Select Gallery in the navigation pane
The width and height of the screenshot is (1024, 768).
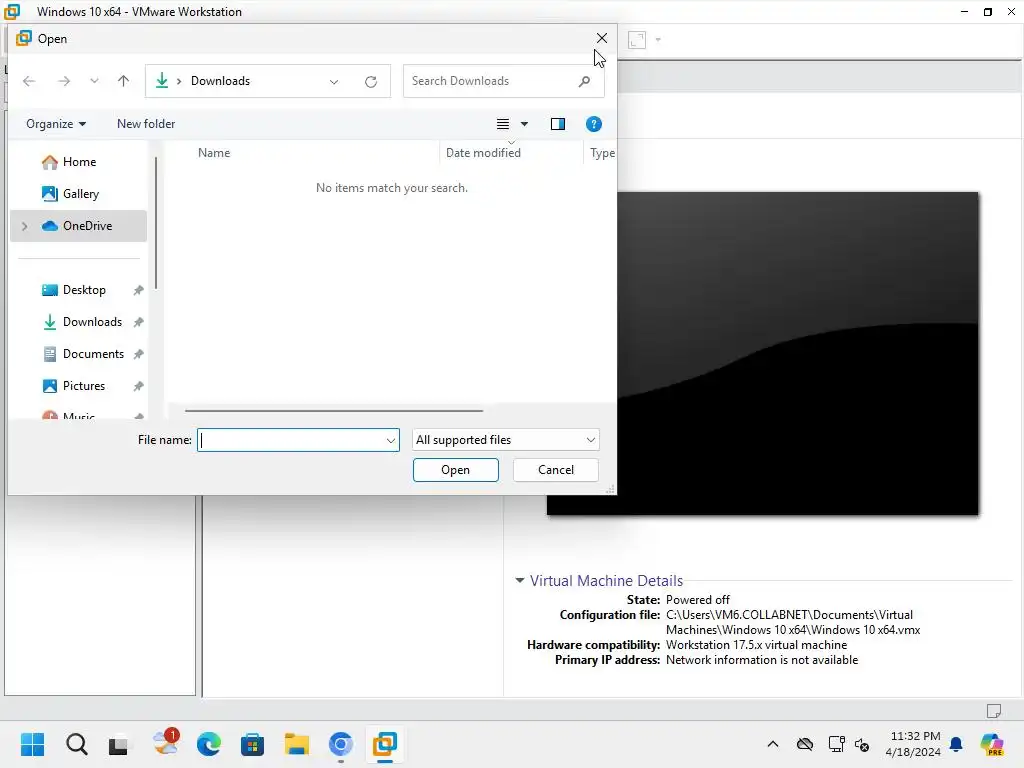pyautogui.click(x=78, y=194)
